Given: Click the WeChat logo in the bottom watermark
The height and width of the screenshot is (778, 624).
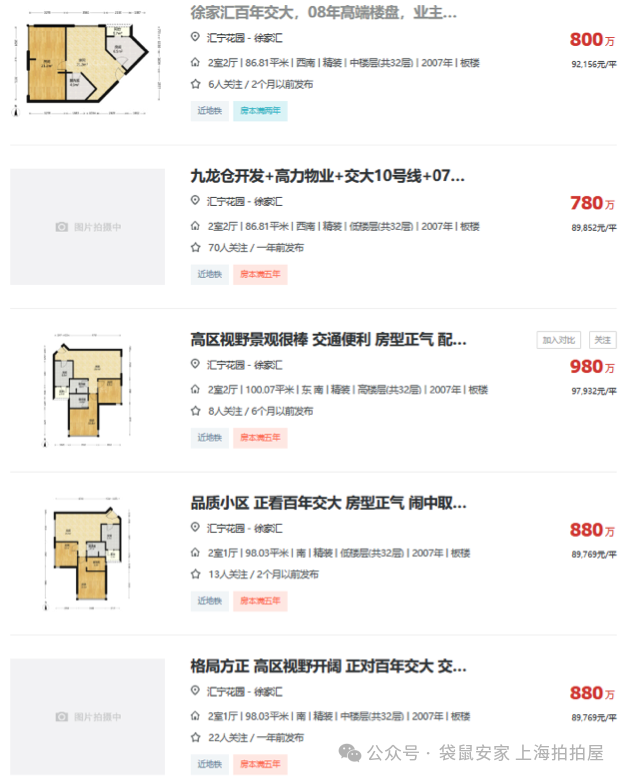Looking at the screenshot, I should point(350,753).
